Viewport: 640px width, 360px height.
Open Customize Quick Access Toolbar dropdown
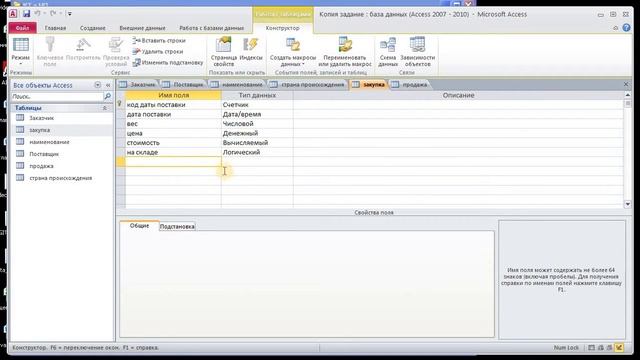(69, 14)
